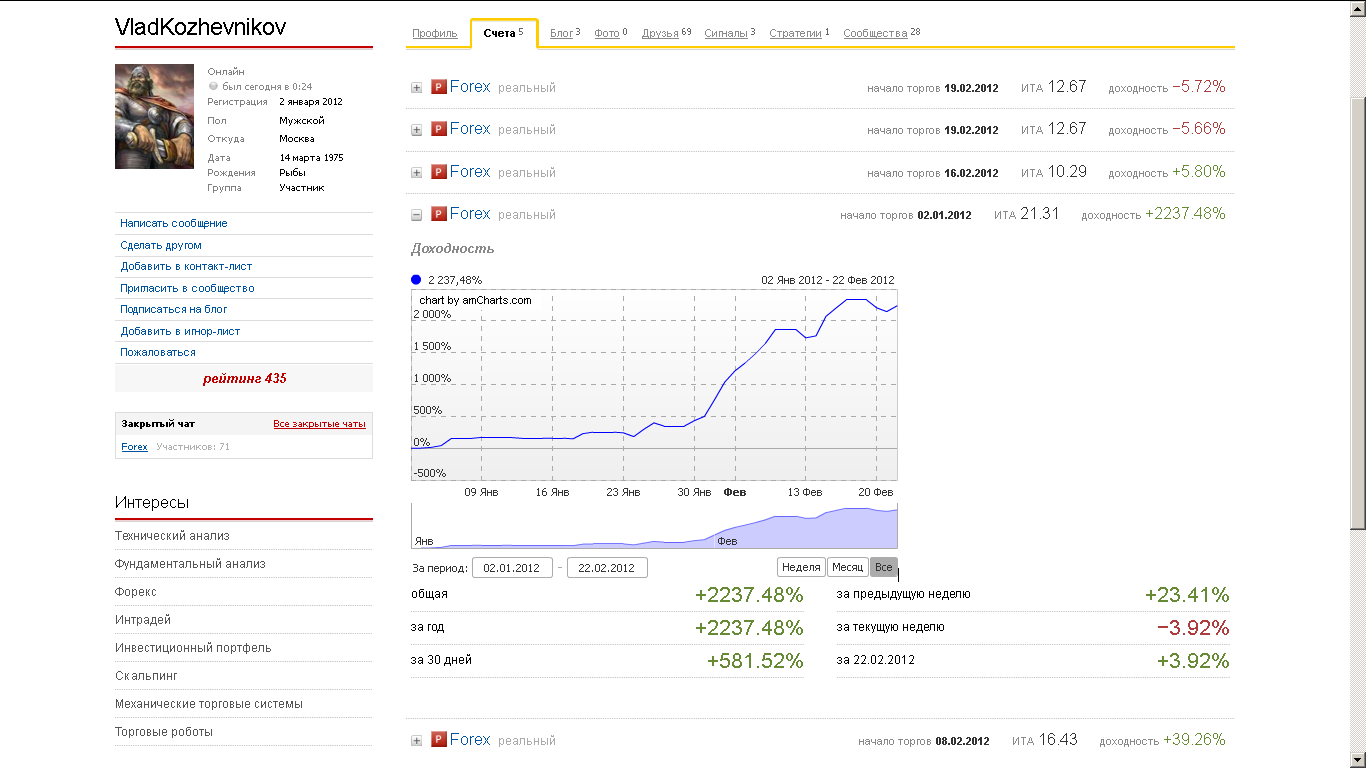Expand the Forex account with −5.72% return
Viewport: 1366px width, 768px height.
(x=416, y=88)
